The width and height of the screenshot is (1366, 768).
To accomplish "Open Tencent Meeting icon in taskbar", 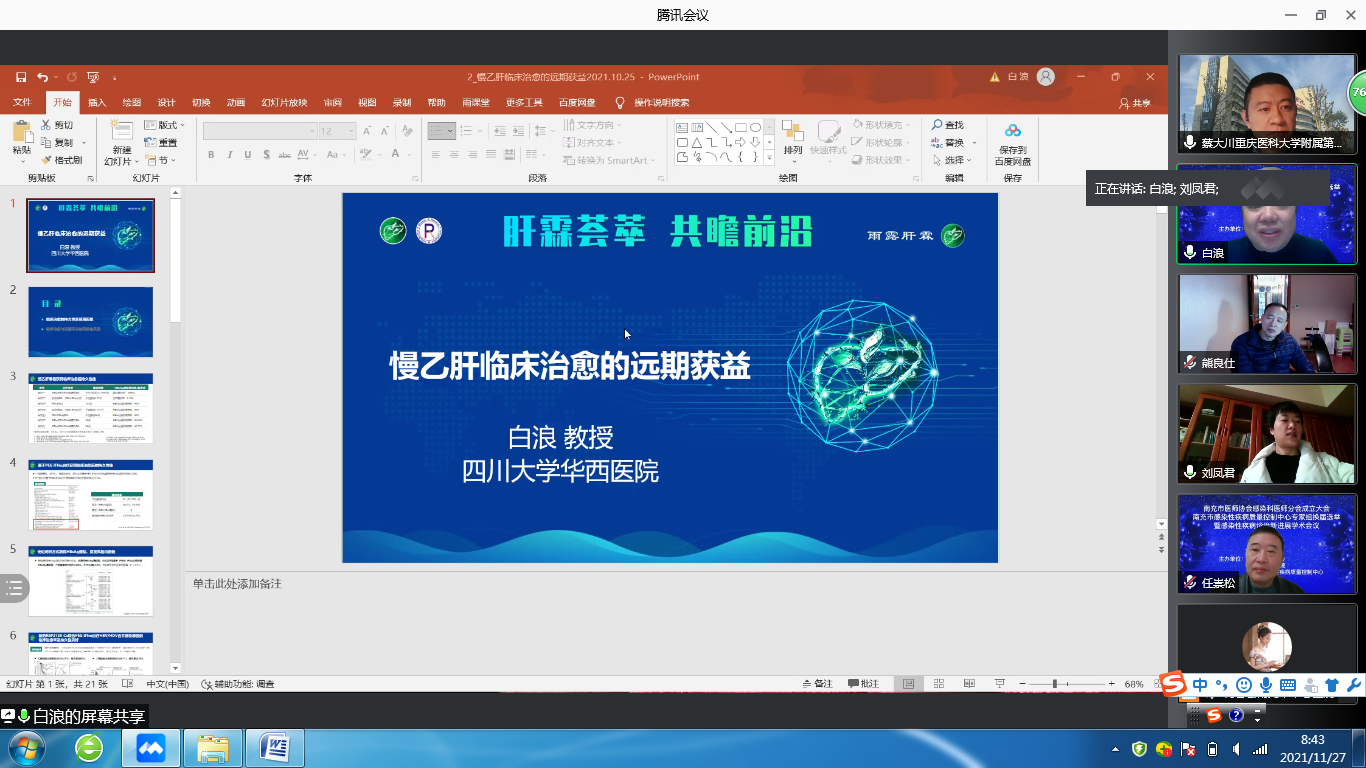I will tap(150, 747).
